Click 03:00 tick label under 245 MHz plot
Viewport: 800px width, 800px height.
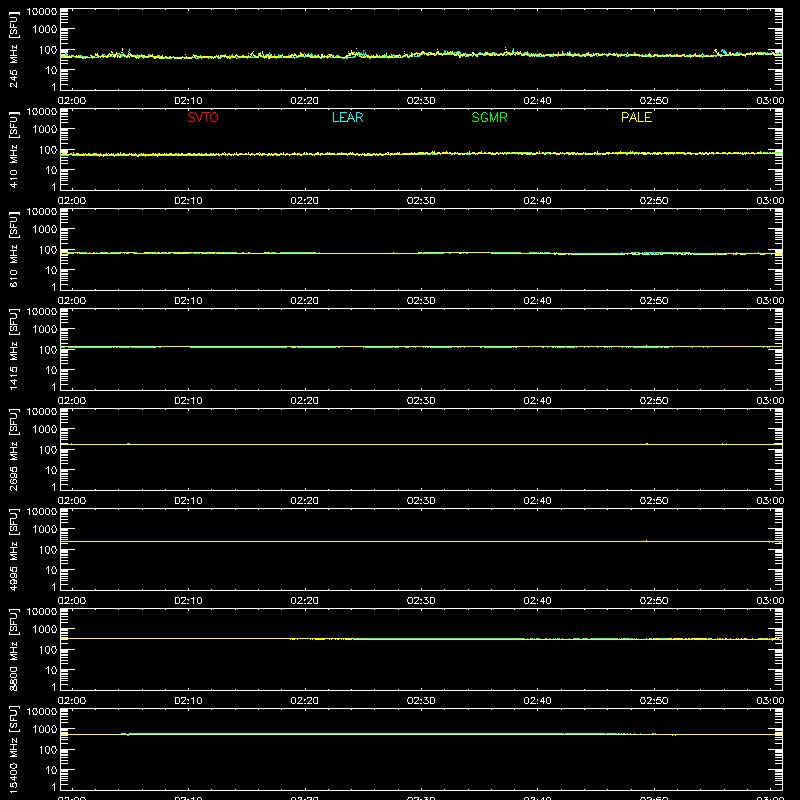pos(770,101)
